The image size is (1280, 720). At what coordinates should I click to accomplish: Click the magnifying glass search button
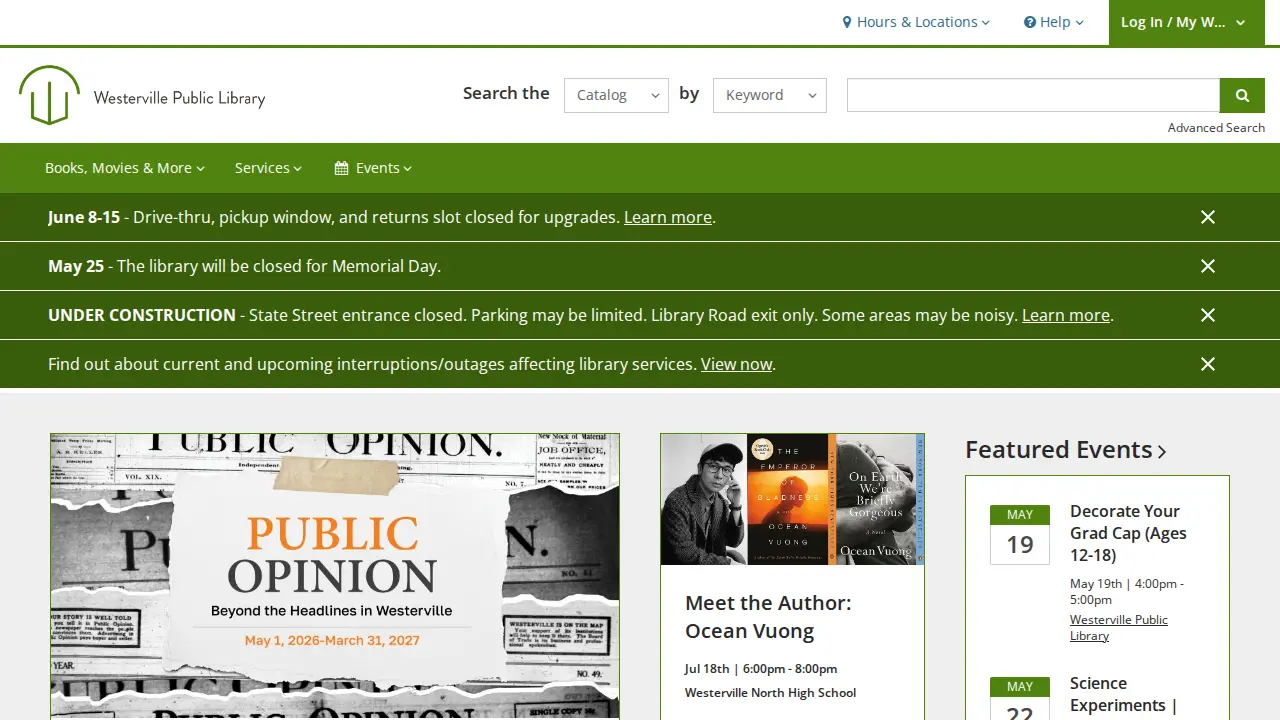pyautogui.click(x=1242, y=95)
